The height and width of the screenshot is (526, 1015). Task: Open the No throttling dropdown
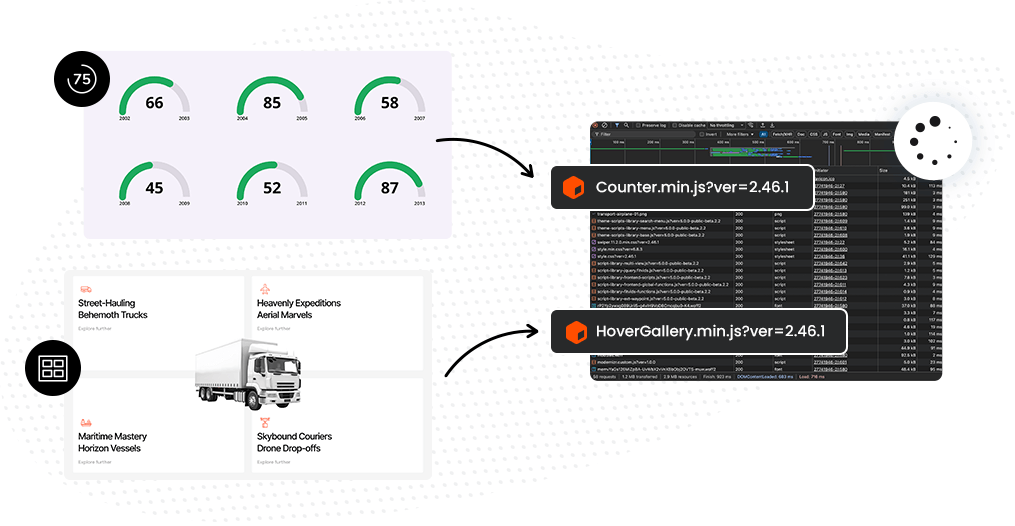[726, 125]
